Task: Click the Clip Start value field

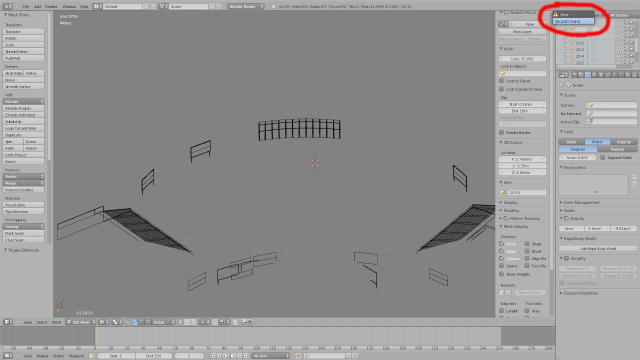Action: [522, 104]
